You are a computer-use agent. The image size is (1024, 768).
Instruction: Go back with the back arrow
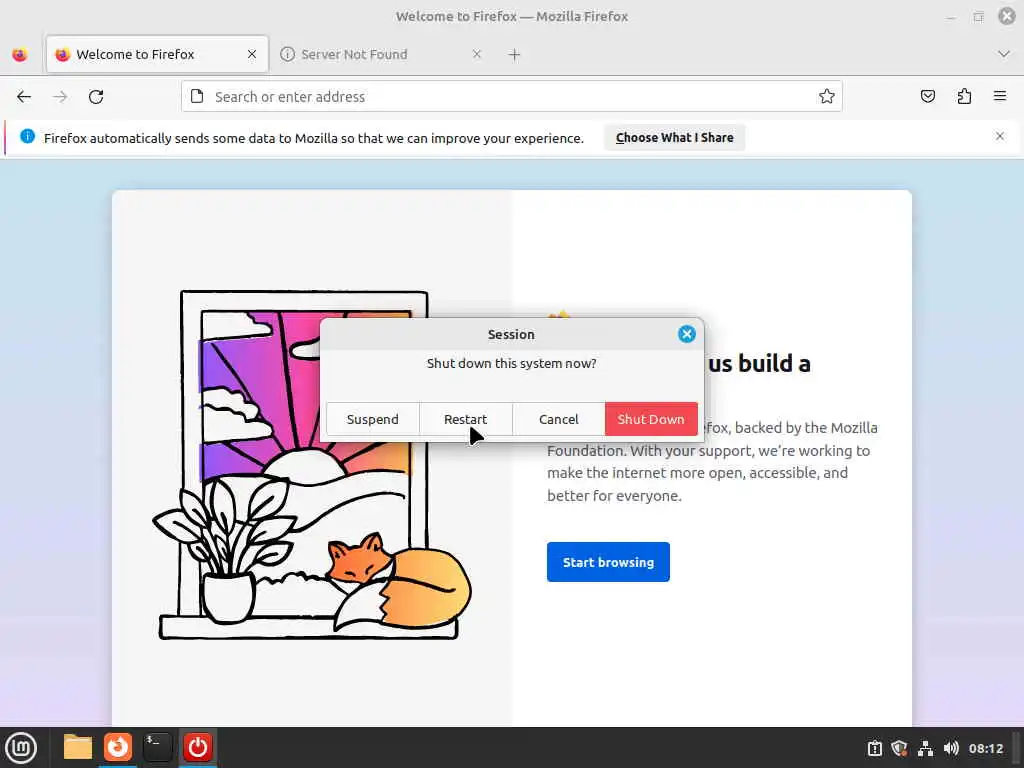pyautogui.click(x=24, y=97)
